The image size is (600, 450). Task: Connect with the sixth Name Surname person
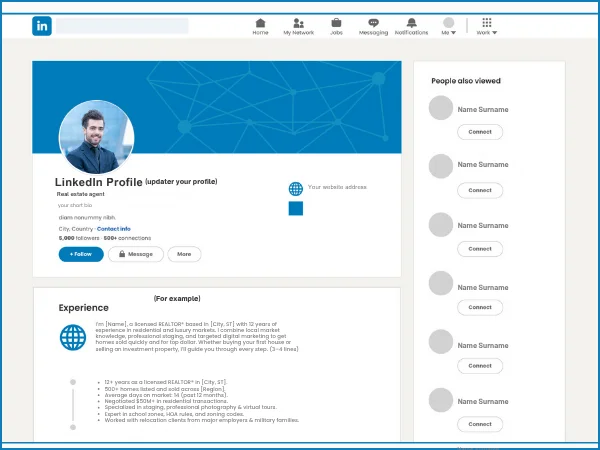coord(480,424)
